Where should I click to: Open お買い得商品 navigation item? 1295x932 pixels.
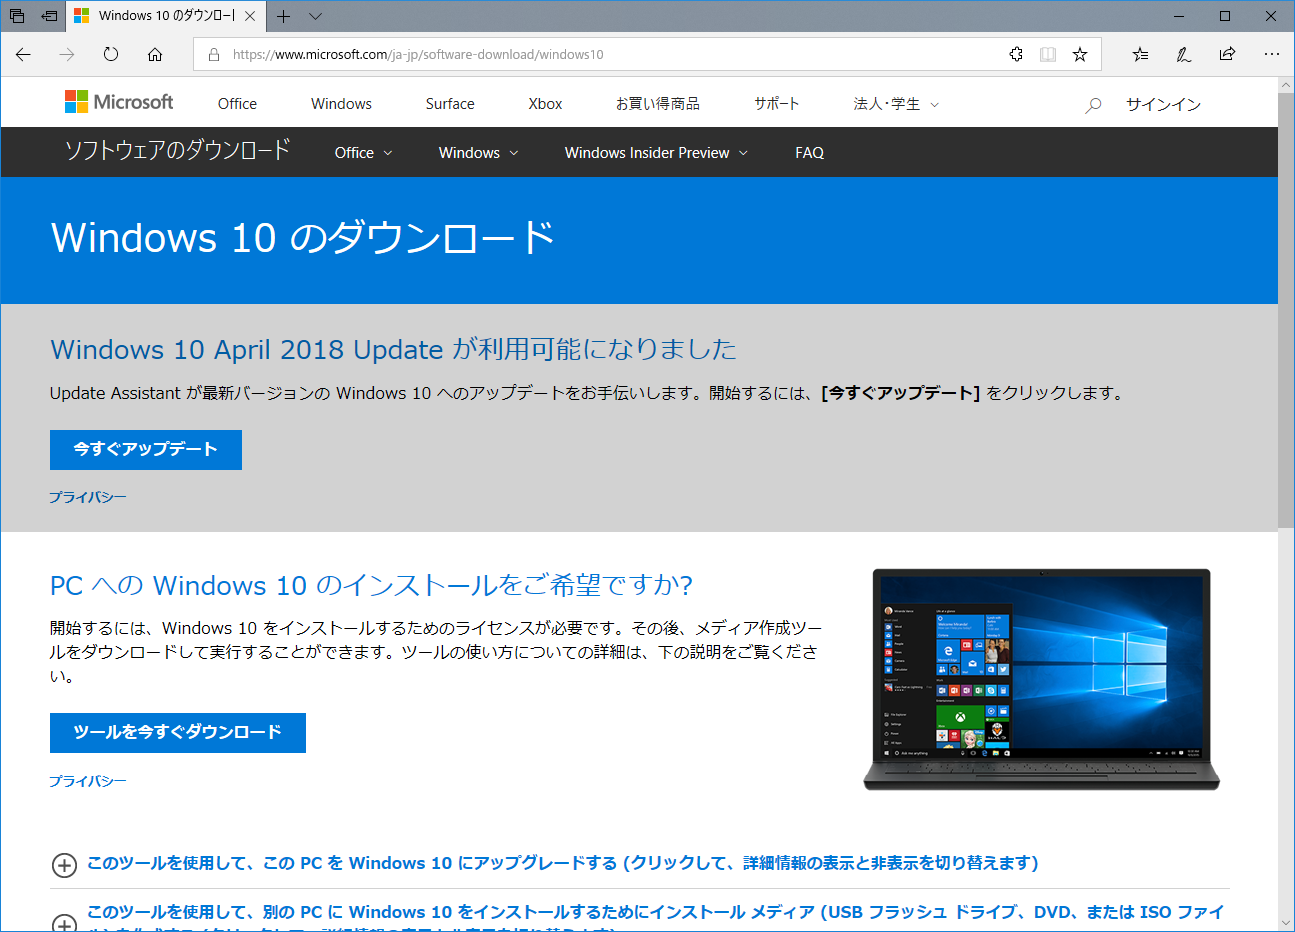658,104
